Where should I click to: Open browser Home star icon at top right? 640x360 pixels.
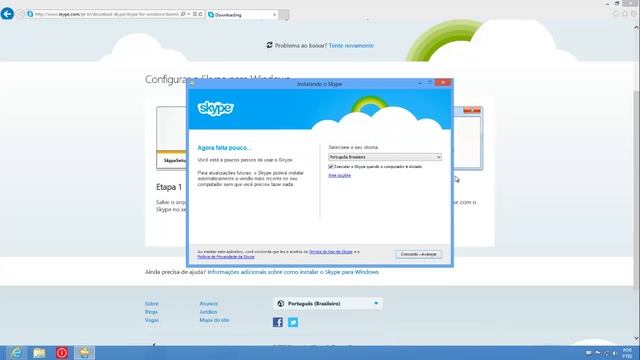(x=616, y=14)
